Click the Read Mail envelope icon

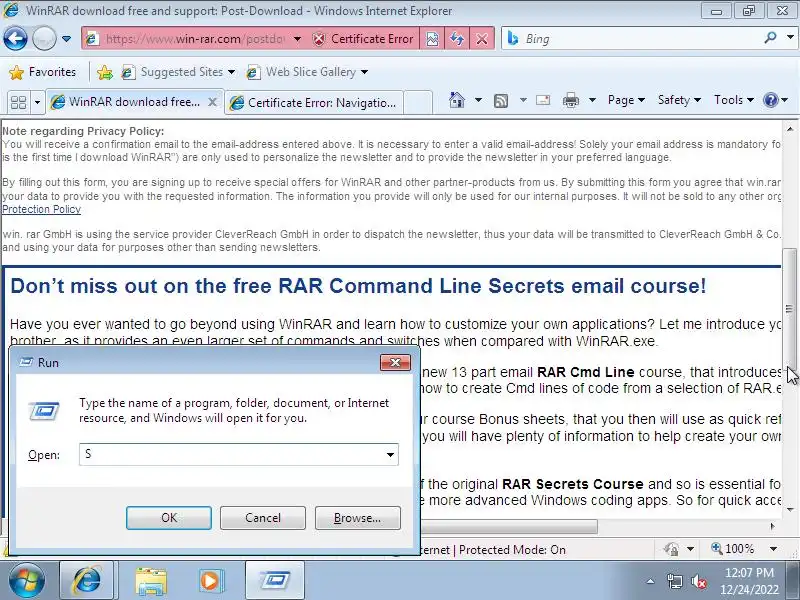(543, 100)
